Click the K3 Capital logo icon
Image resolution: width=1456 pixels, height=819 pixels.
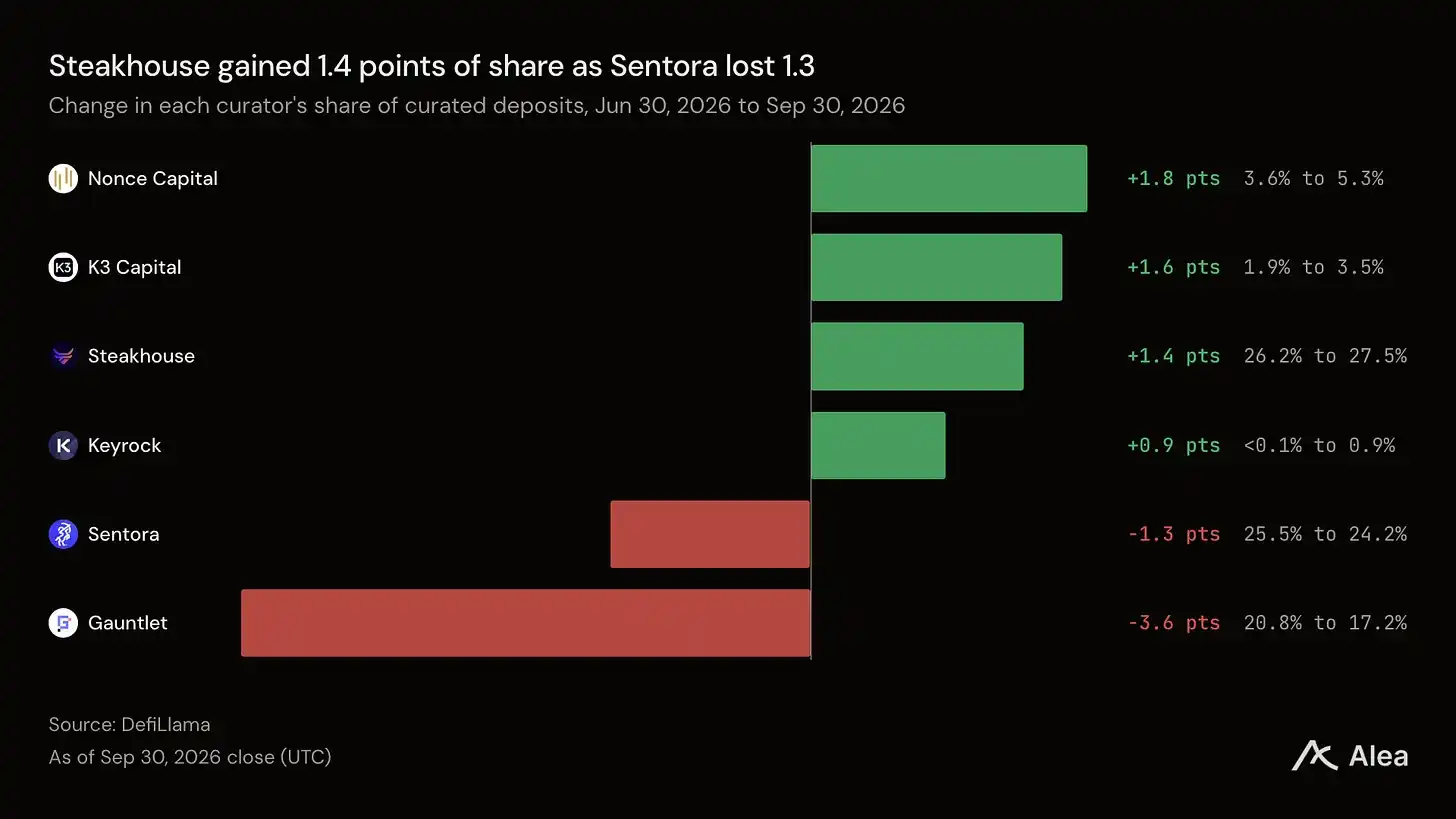pos(63,268)
